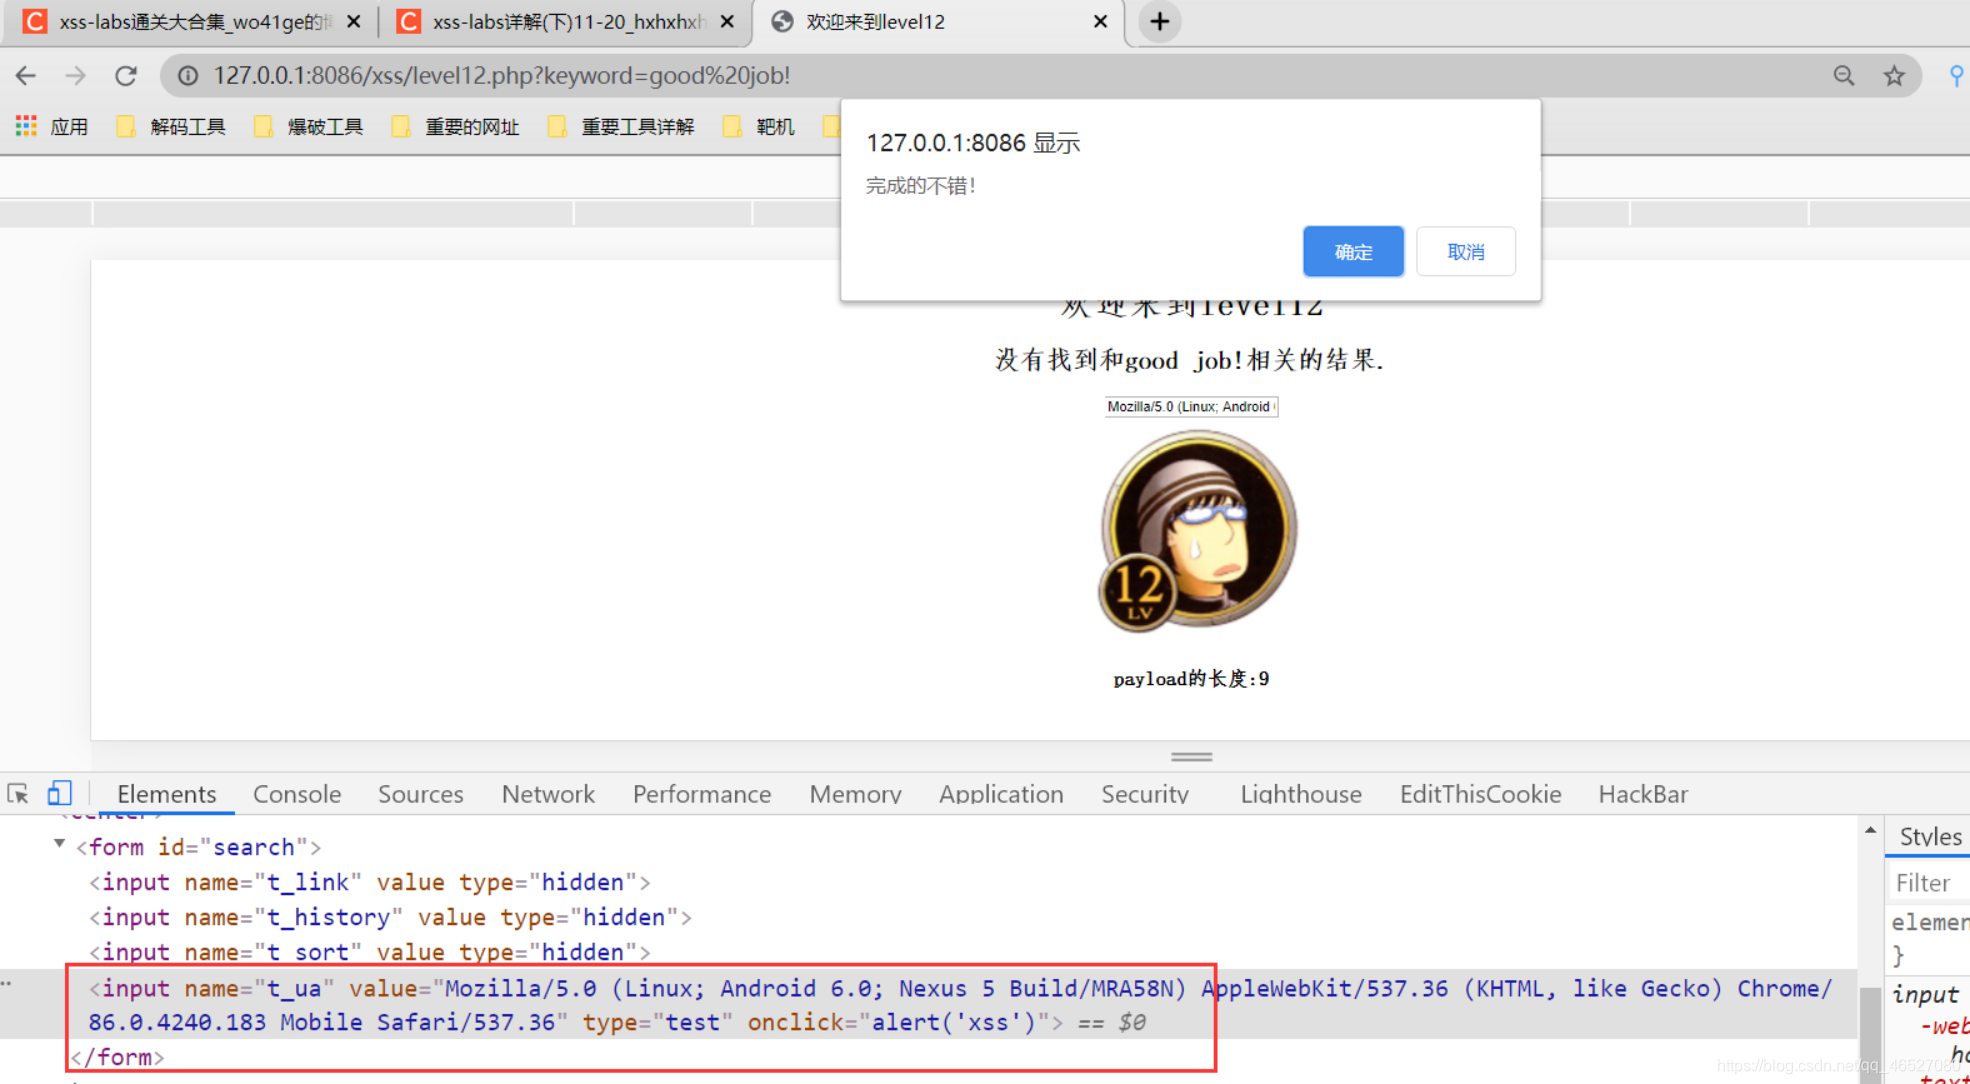Reload the page with refresh icon
Image resolution: width=1970 pixels, height=1084 pixels.
point(125,76)
